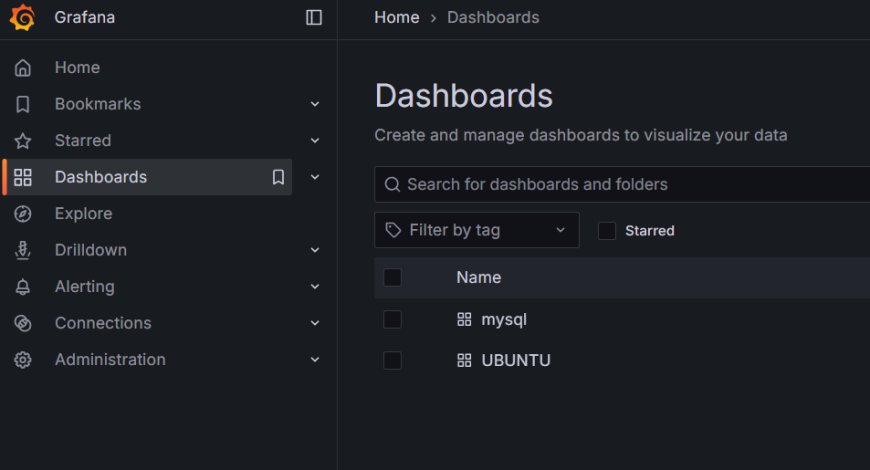The image size is (870, 470).
Task: Click the dashboard icon beside mysql
Action: 464,320
